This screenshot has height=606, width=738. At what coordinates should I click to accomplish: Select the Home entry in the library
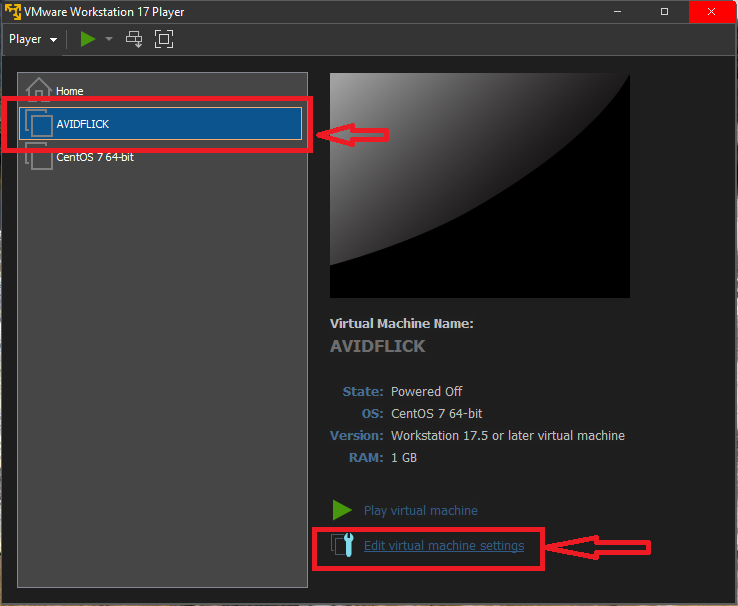click(x=70, y=91)
